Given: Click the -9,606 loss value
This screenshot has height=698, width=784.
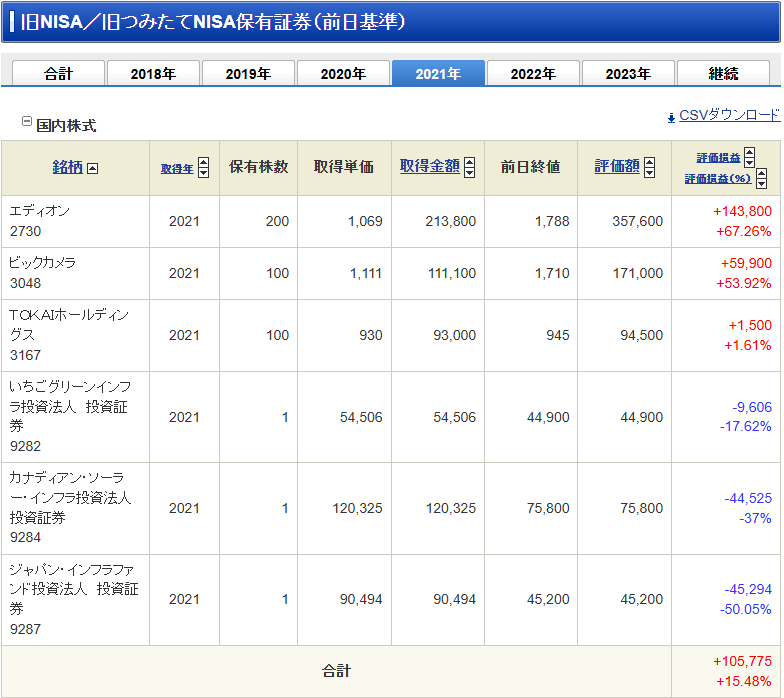Looking at the screenshot, I should click(752, 407).
